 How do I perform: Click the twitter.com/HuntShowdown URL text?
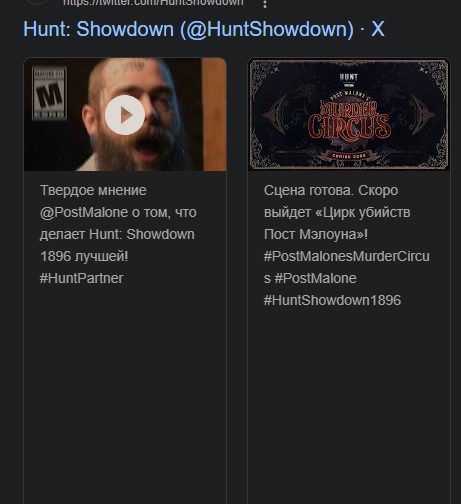click(153, 3)
